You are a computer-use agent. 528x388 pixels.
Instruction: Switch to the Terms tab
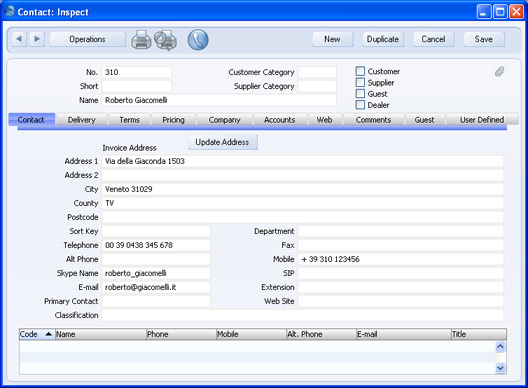point(130,120)
